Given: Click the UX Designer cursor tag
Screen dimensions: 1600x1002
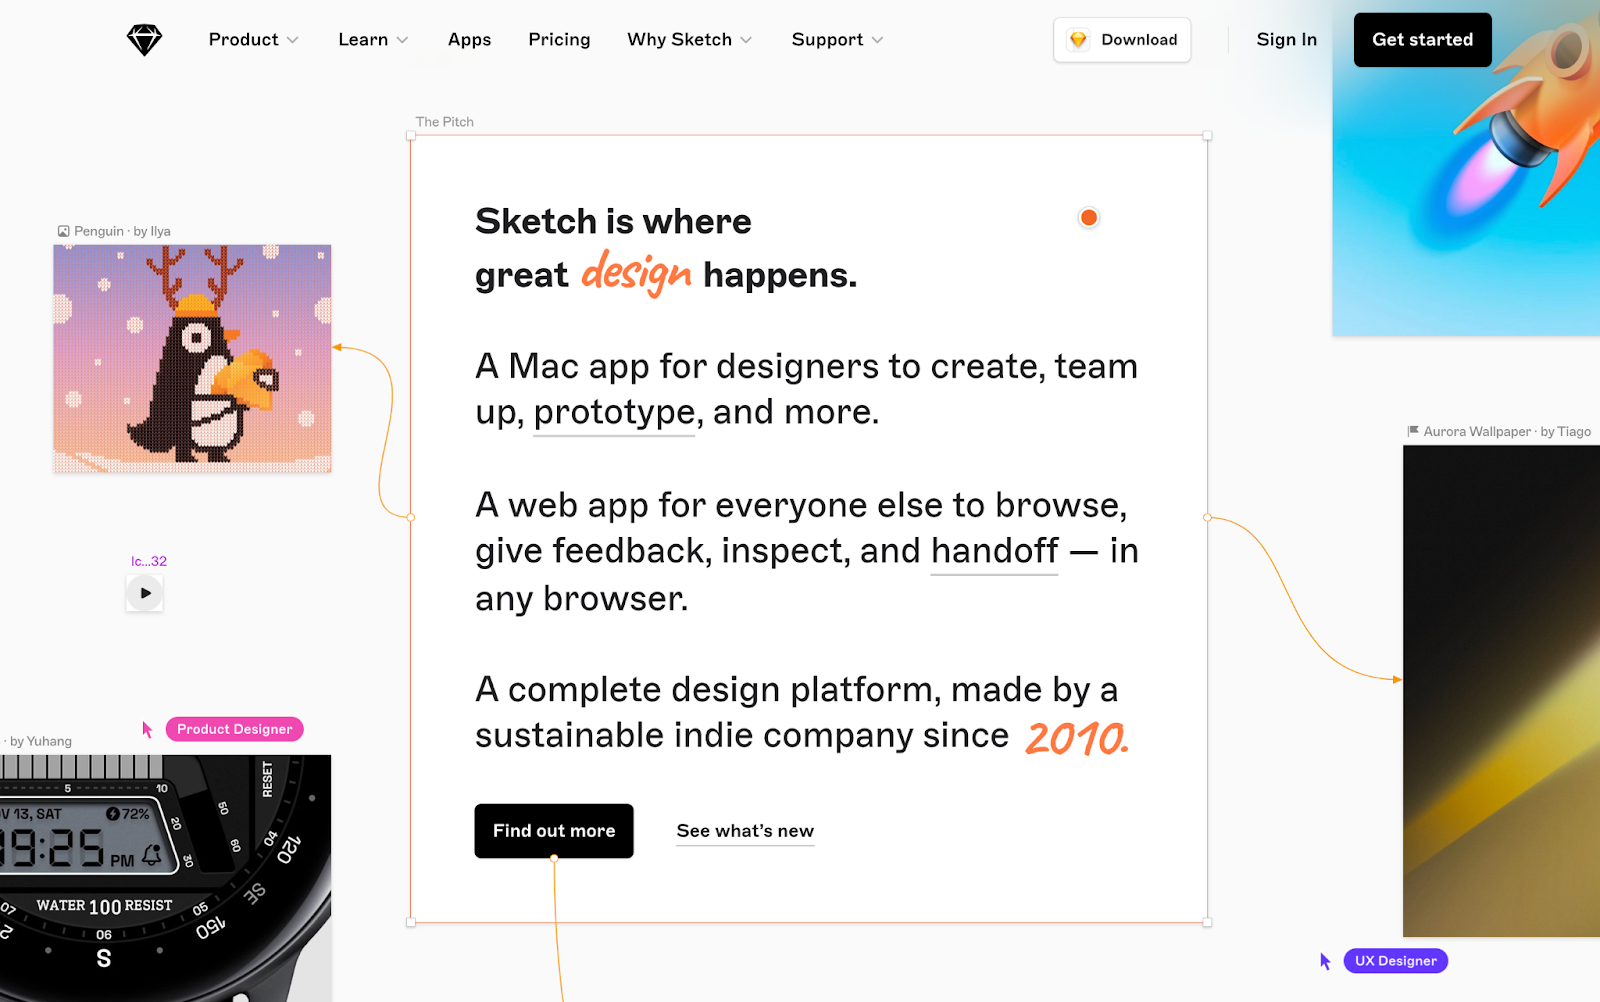Looking at the screenshot, I should pos(1395,961).
